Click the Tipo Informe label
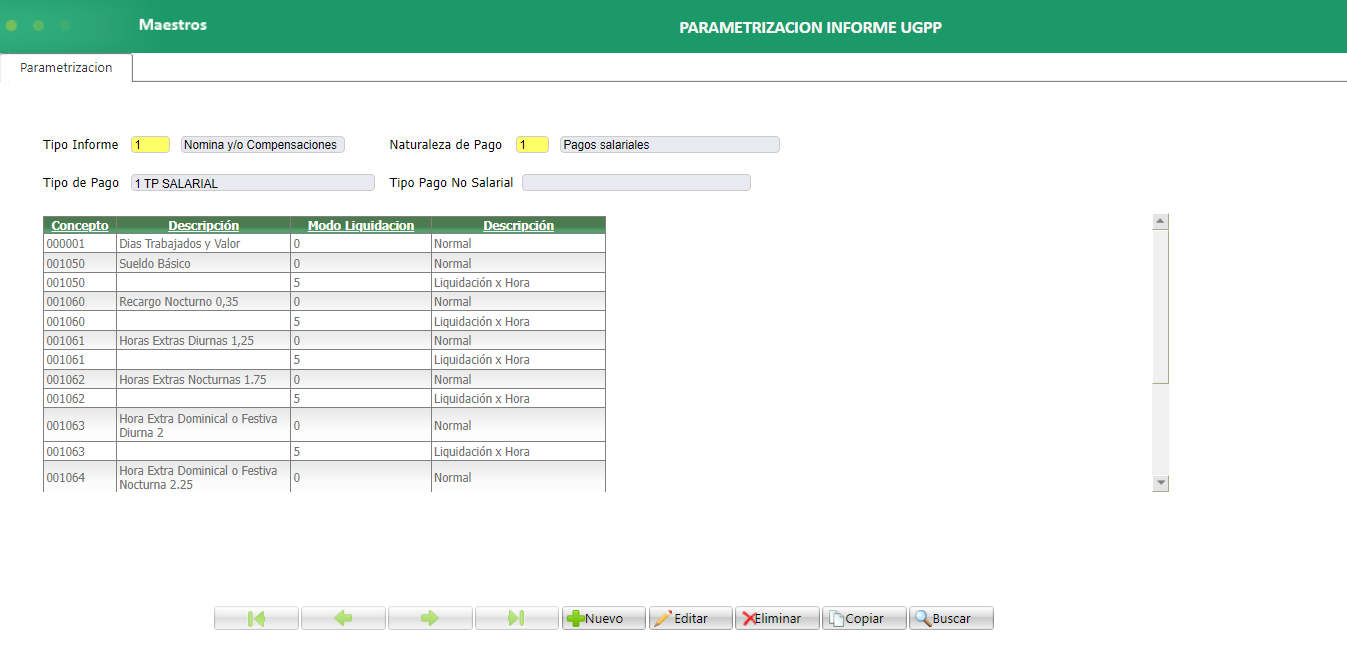The image size is (1347, 665). [x=81, y=145]
